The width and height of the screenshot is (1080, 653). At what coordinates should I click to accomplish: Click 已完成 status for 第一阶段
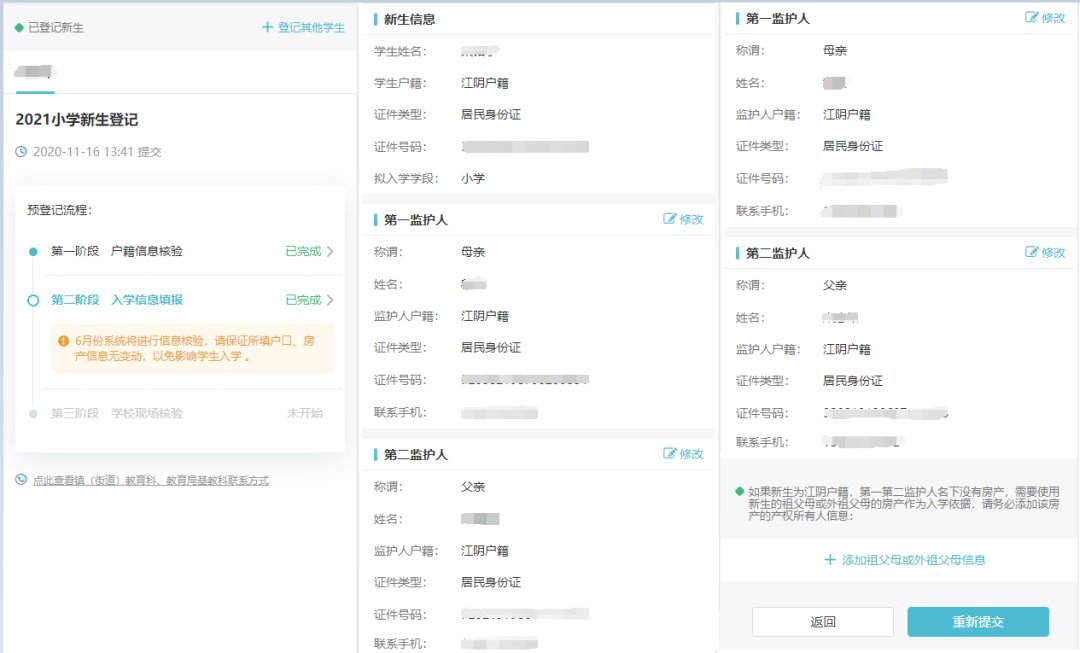pyautogui.click(x=304, y=251)
